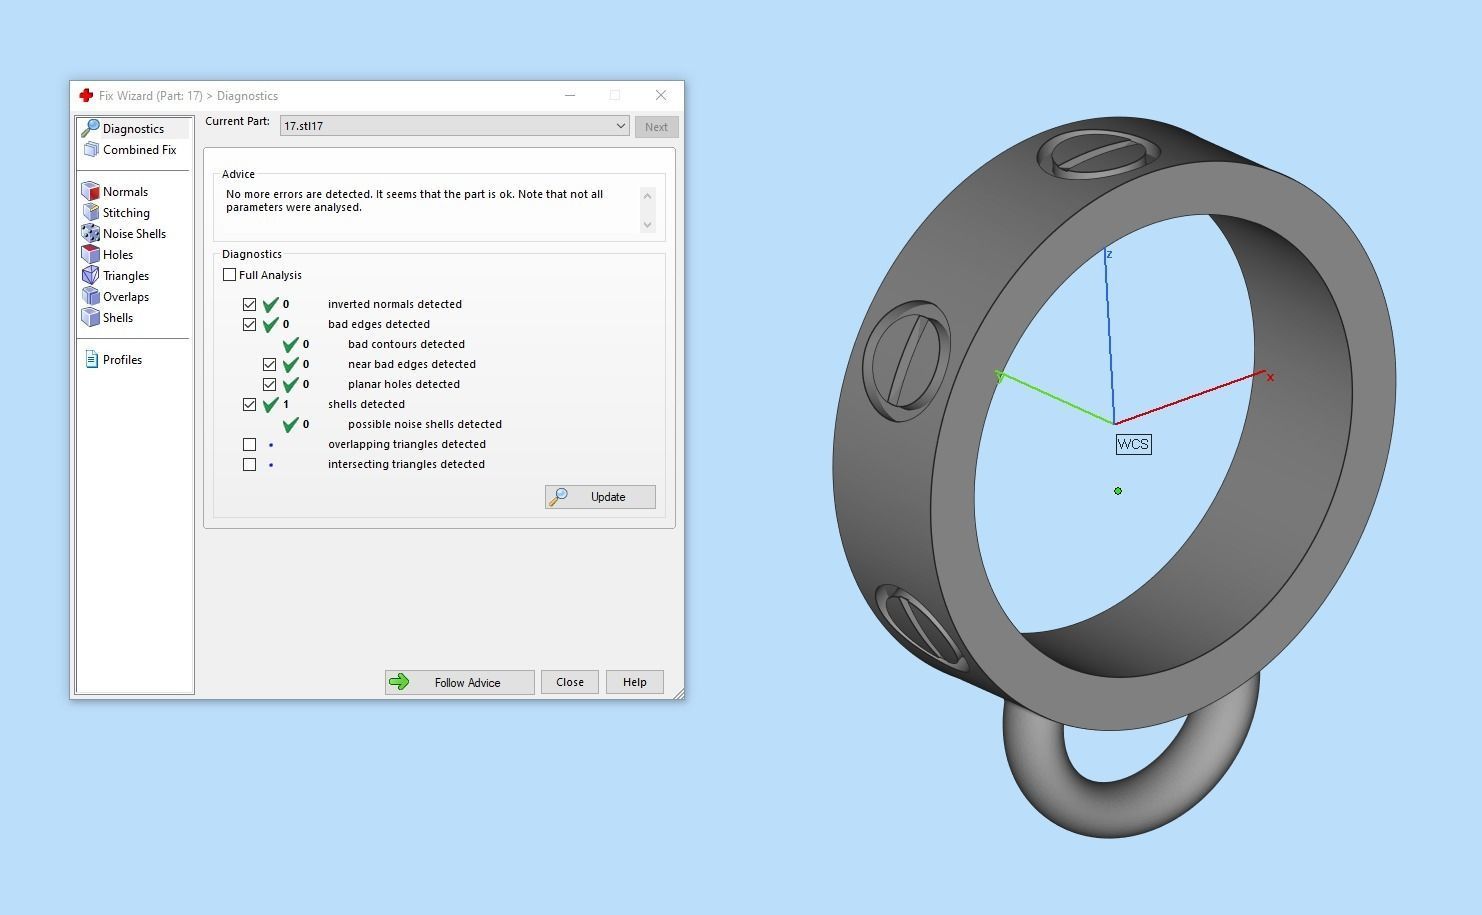Enable intersecting triangles detected checkbox
Viewport: 1482px width, 915px height.
249,464
